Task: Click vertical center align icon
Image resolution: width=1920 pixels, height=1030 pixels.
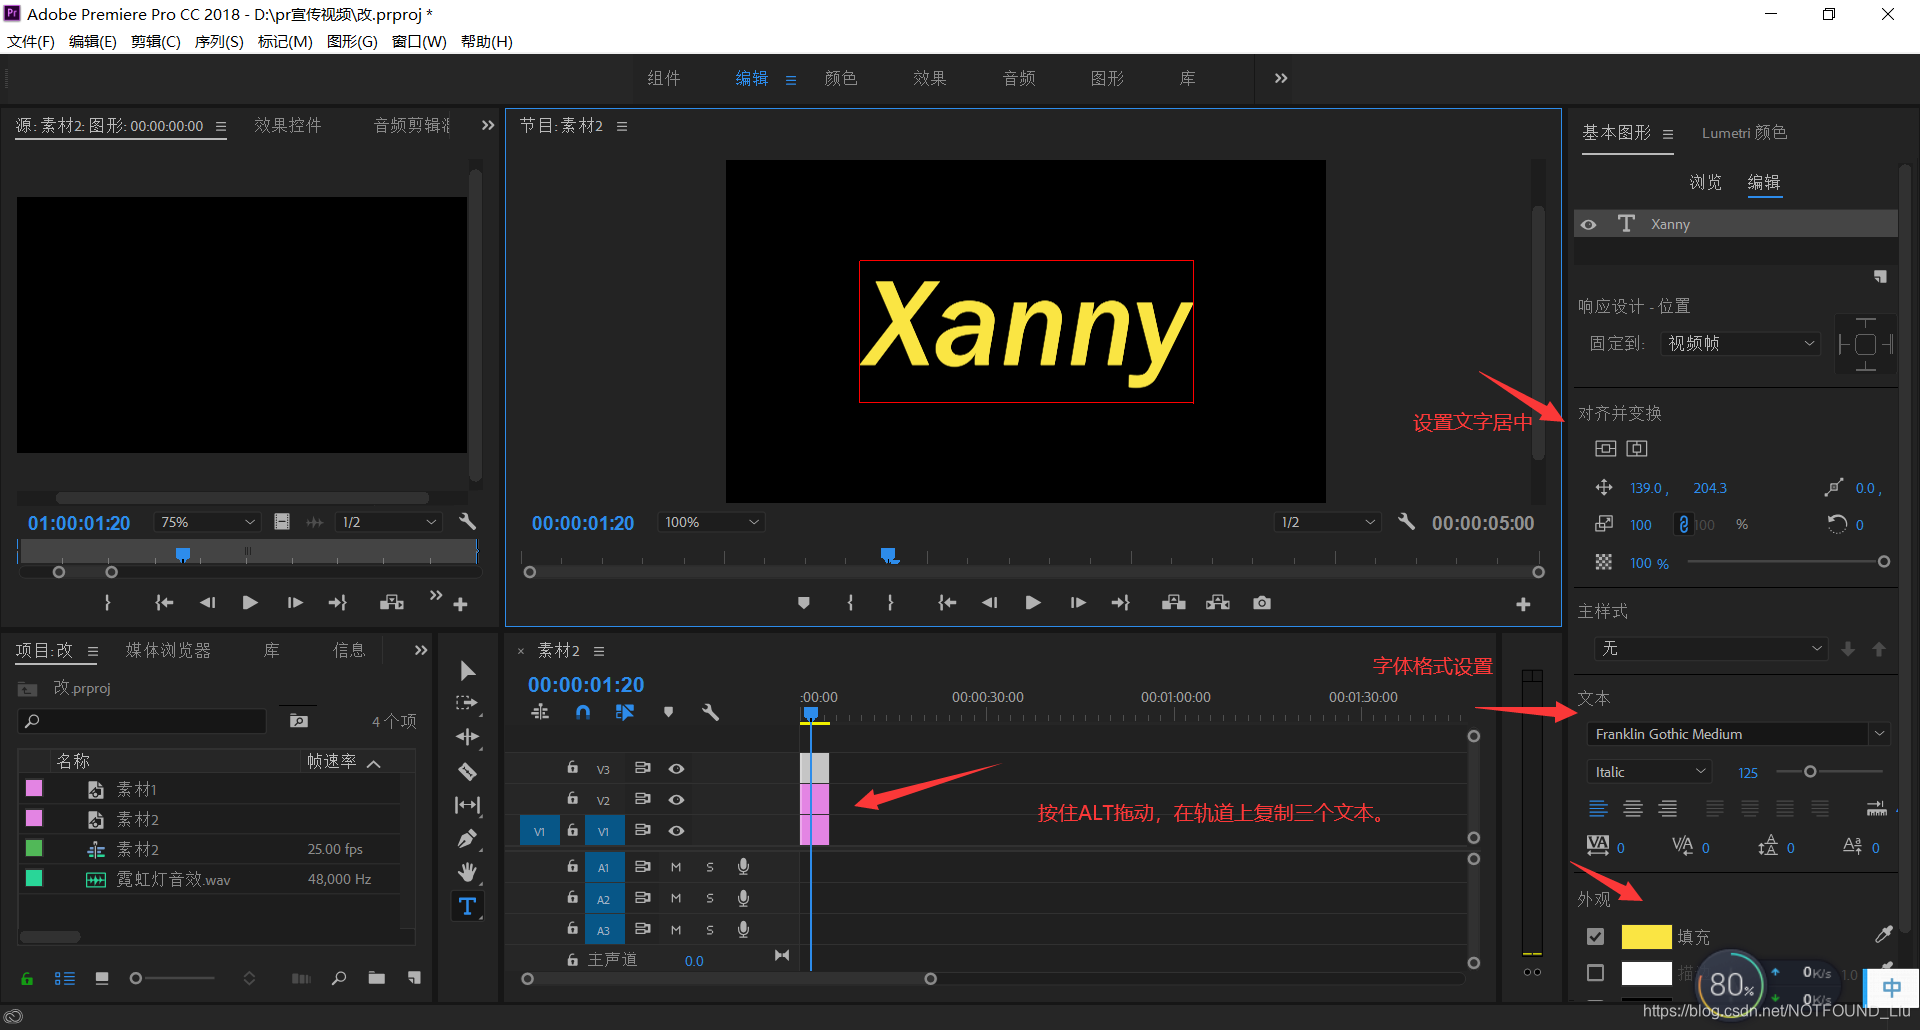Action: (1605, 448)
